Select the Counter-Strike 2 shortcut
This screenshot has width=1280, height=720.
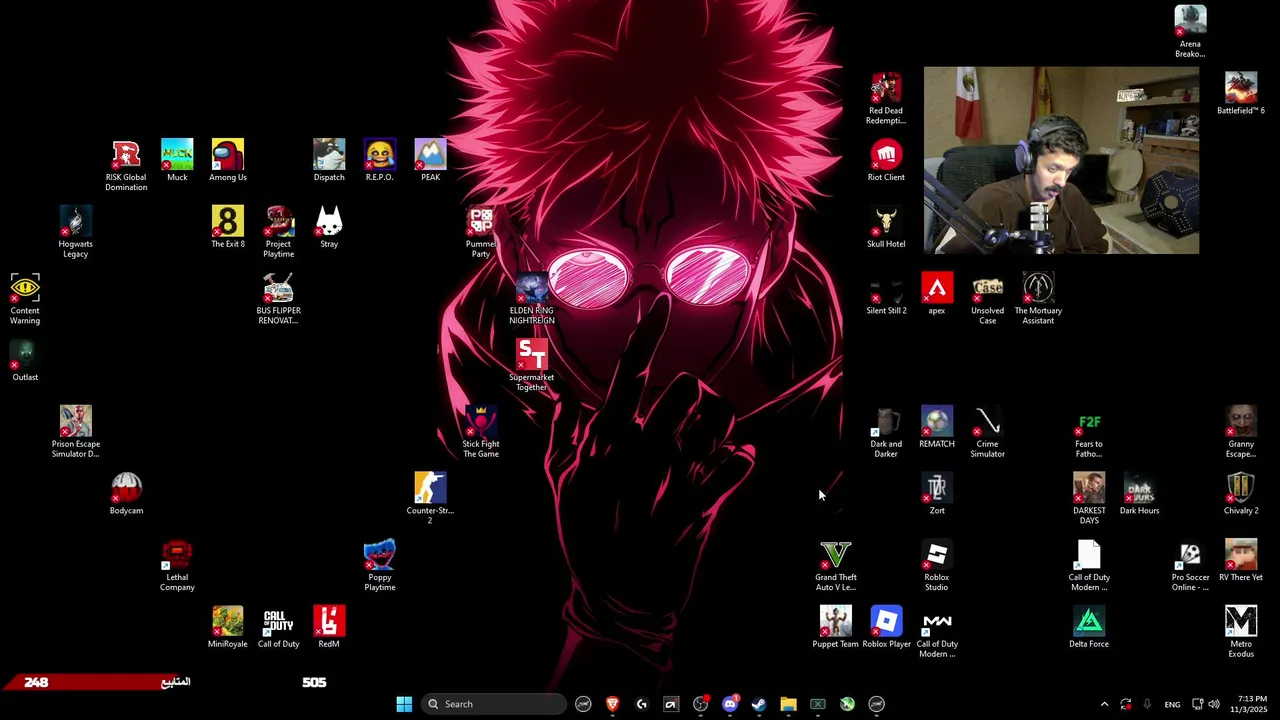tap(430, 499)
